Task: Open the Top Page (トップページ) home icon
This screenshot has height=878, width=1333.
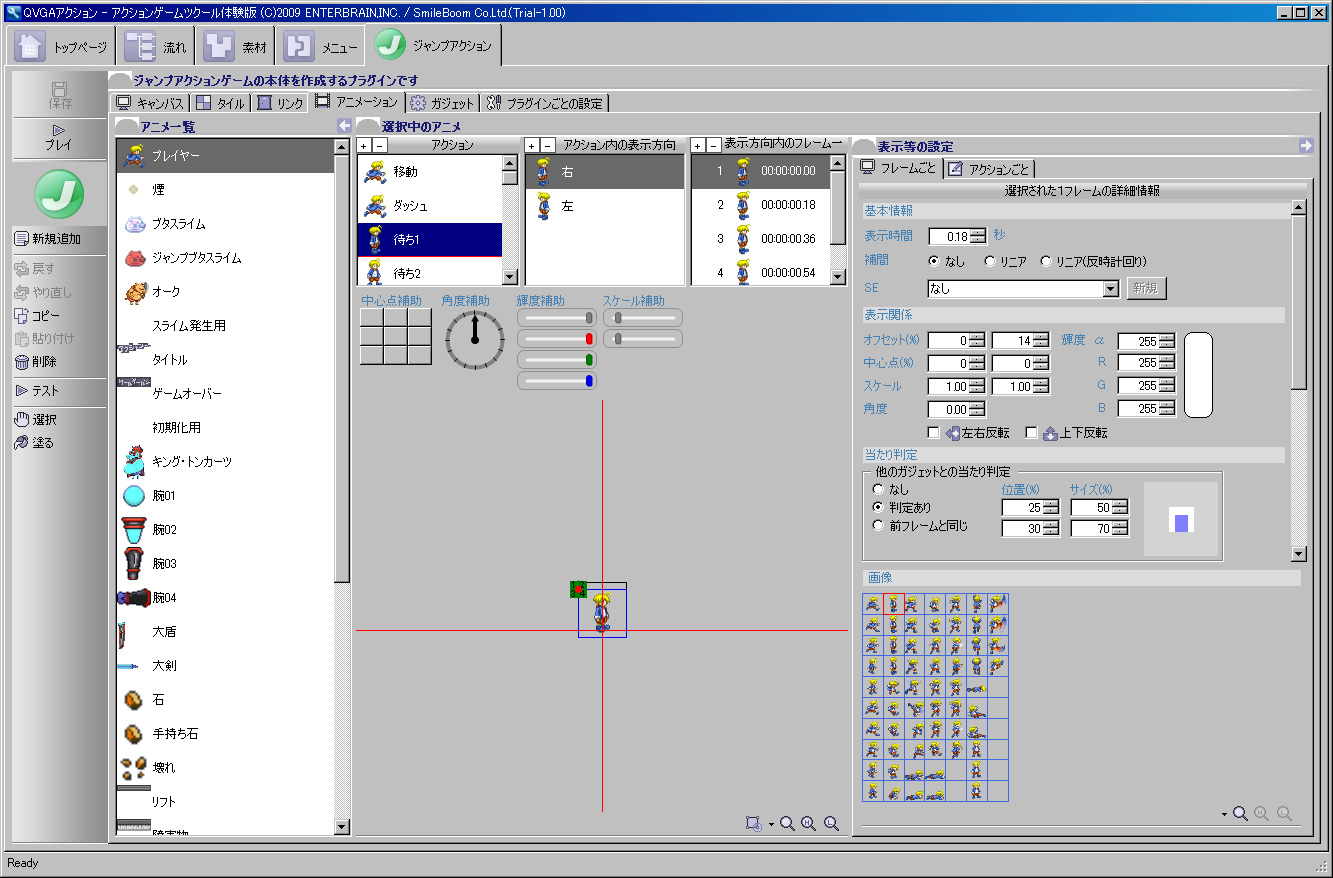Action: (31, 46)
